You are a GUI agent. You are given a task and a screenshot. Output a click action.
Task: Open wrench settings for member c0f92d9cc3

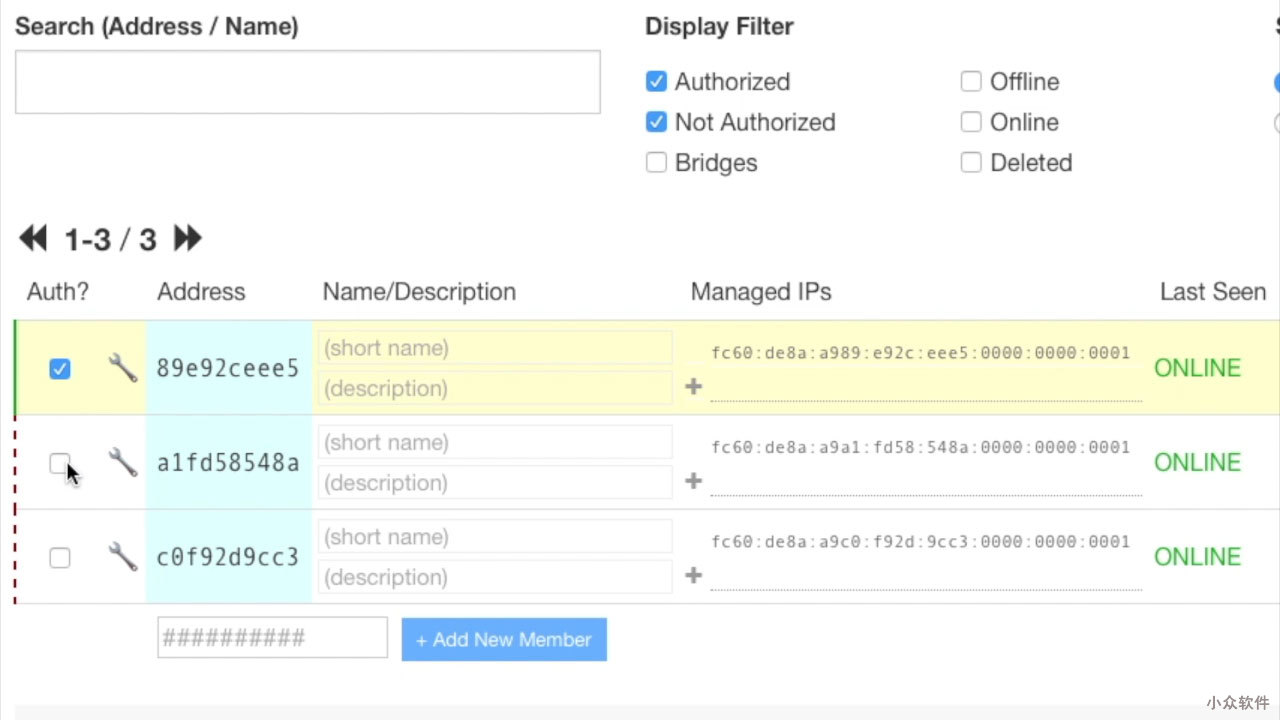coord(123,556)
